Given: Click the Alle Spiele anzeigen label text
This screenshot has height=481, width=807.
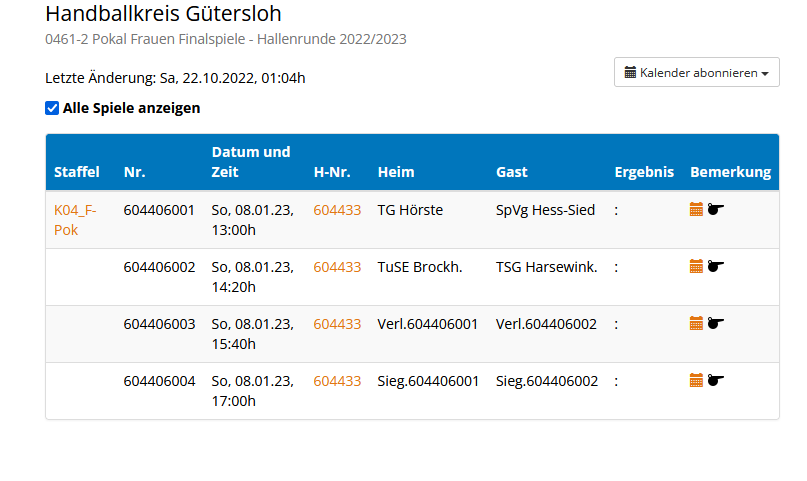Looking at the screenshot, I should coord(131,108).
